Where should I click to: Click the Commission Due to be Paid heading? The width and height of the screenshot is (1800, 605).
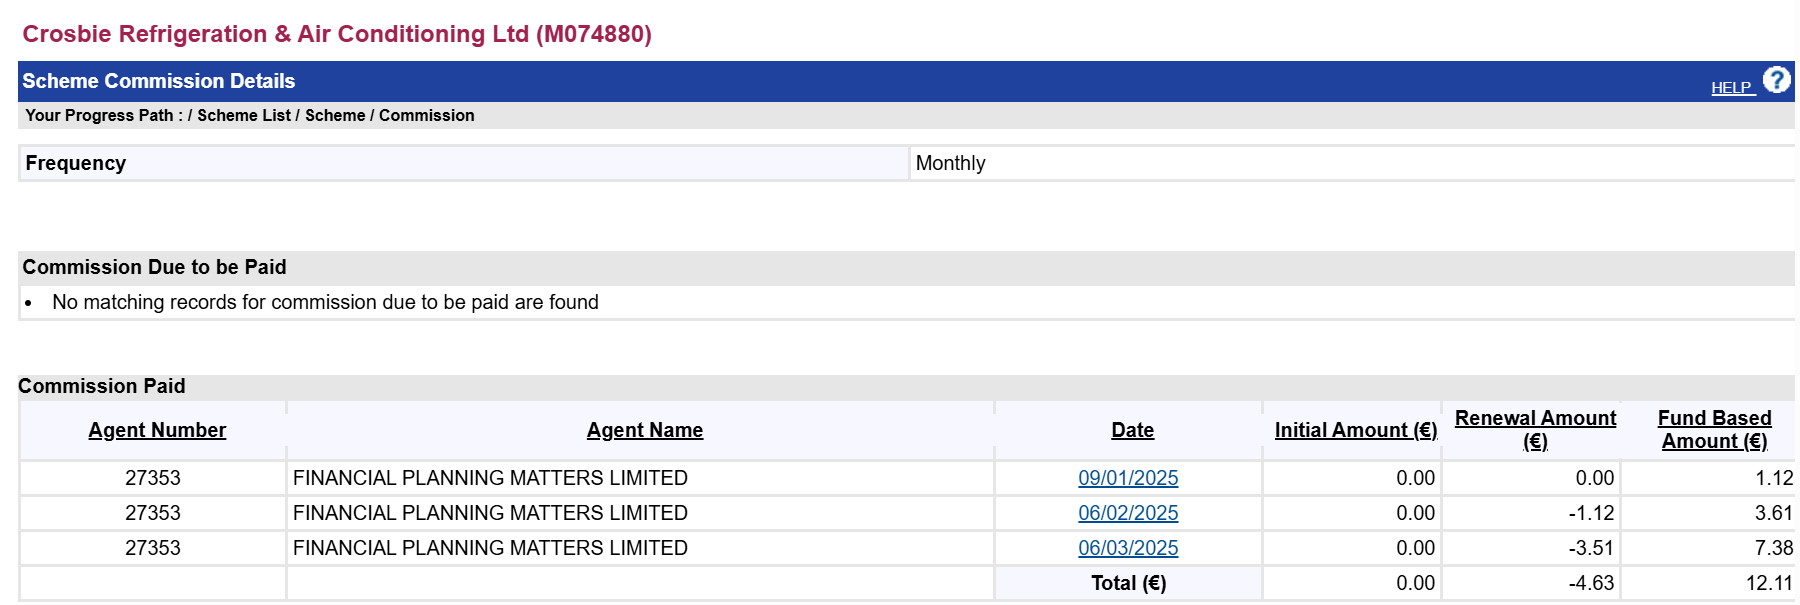coord(154,267)
